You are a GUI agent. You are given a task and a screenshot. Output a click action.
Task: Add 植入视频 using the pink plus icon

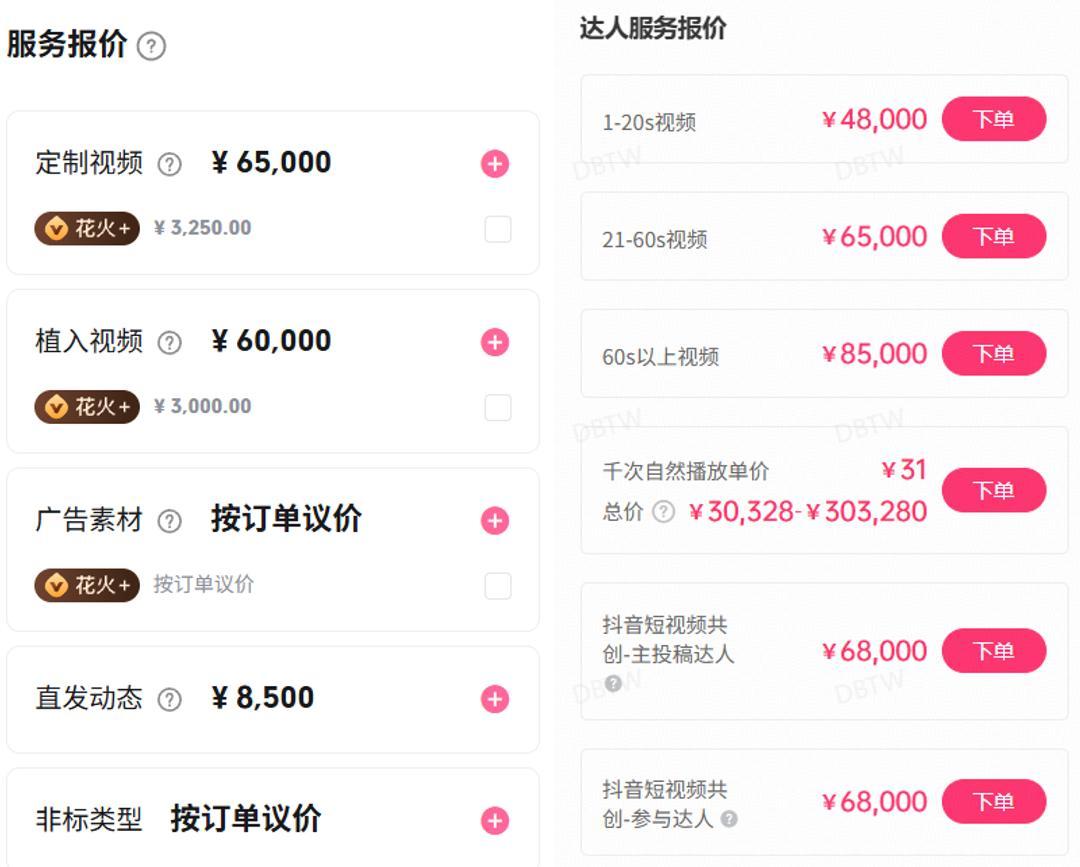pos(495,342)
